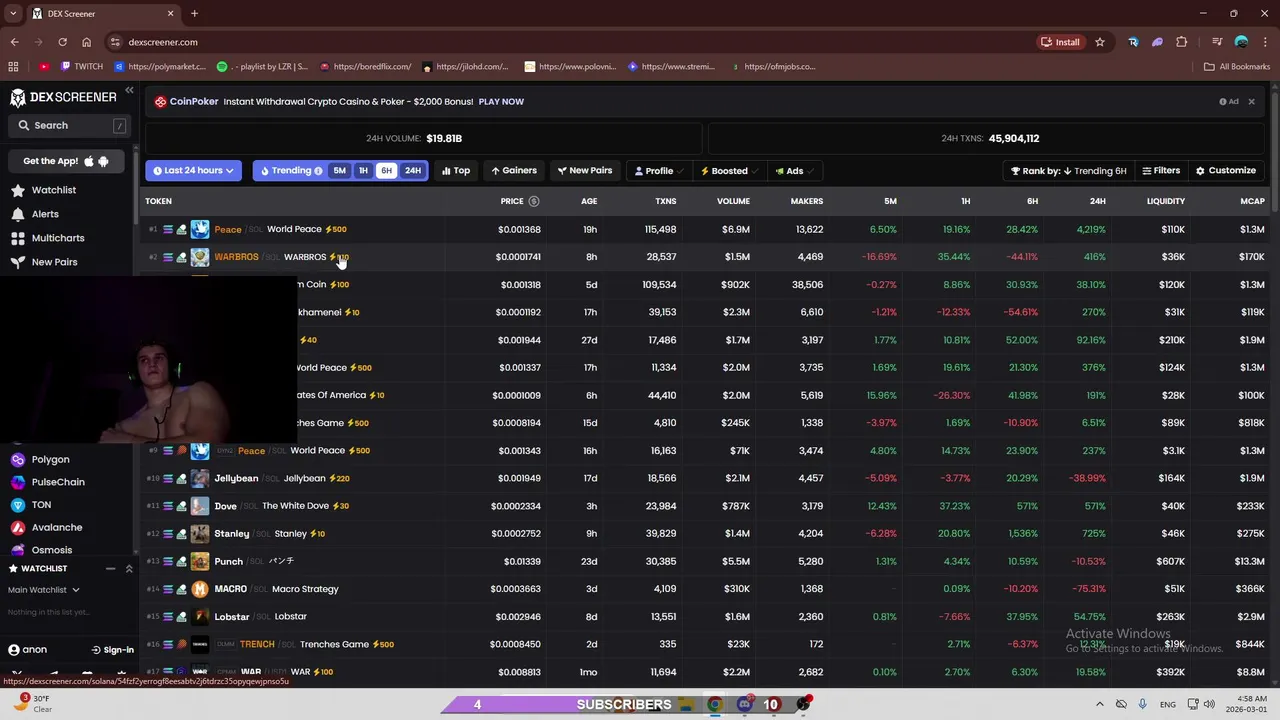
Task: Select the Avalanche chain icon
Action: point(18,528)
